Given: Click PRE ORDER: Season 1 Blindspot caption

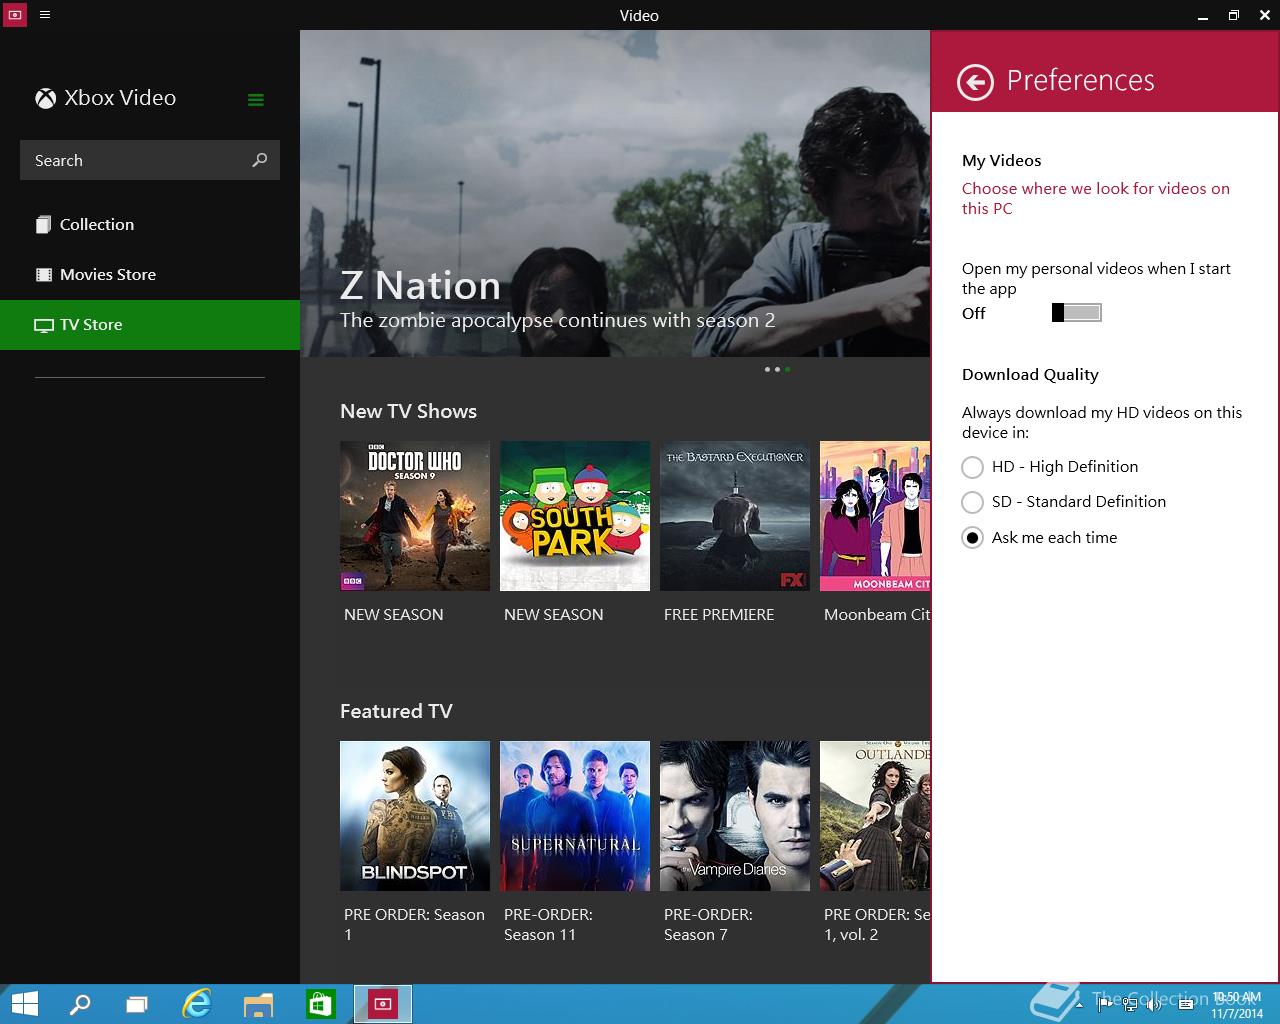Looking at the screenshot, I should (414, 925).
